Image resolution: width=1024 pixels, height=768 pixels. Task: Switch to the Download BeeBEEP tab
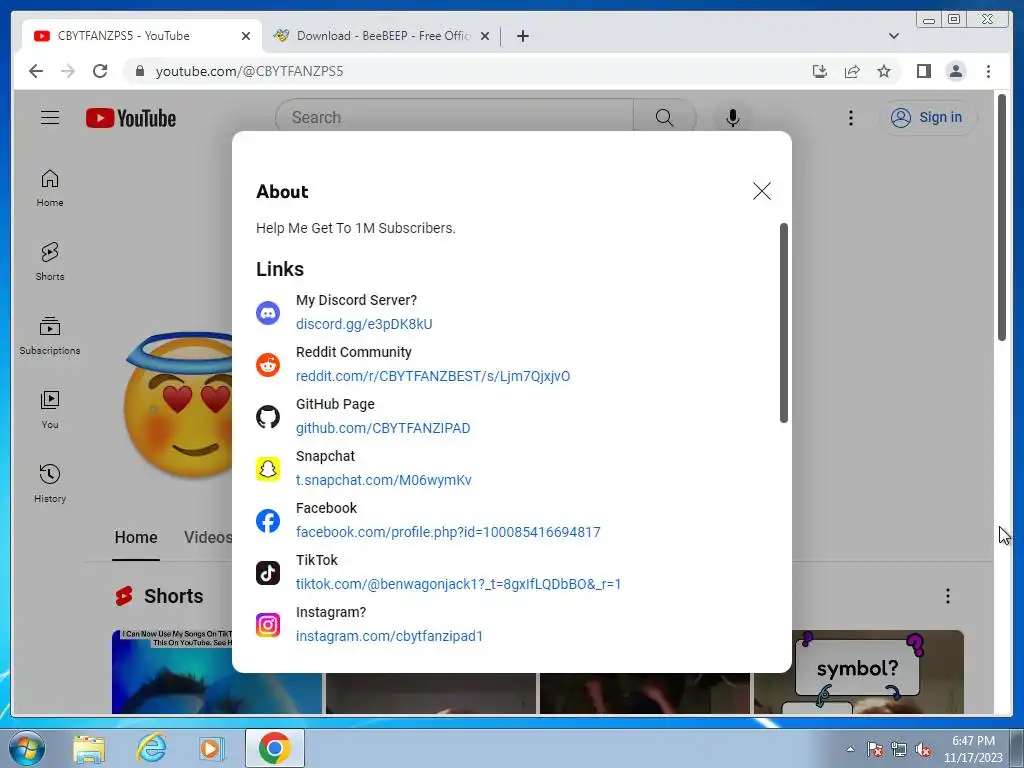point(383,36)
